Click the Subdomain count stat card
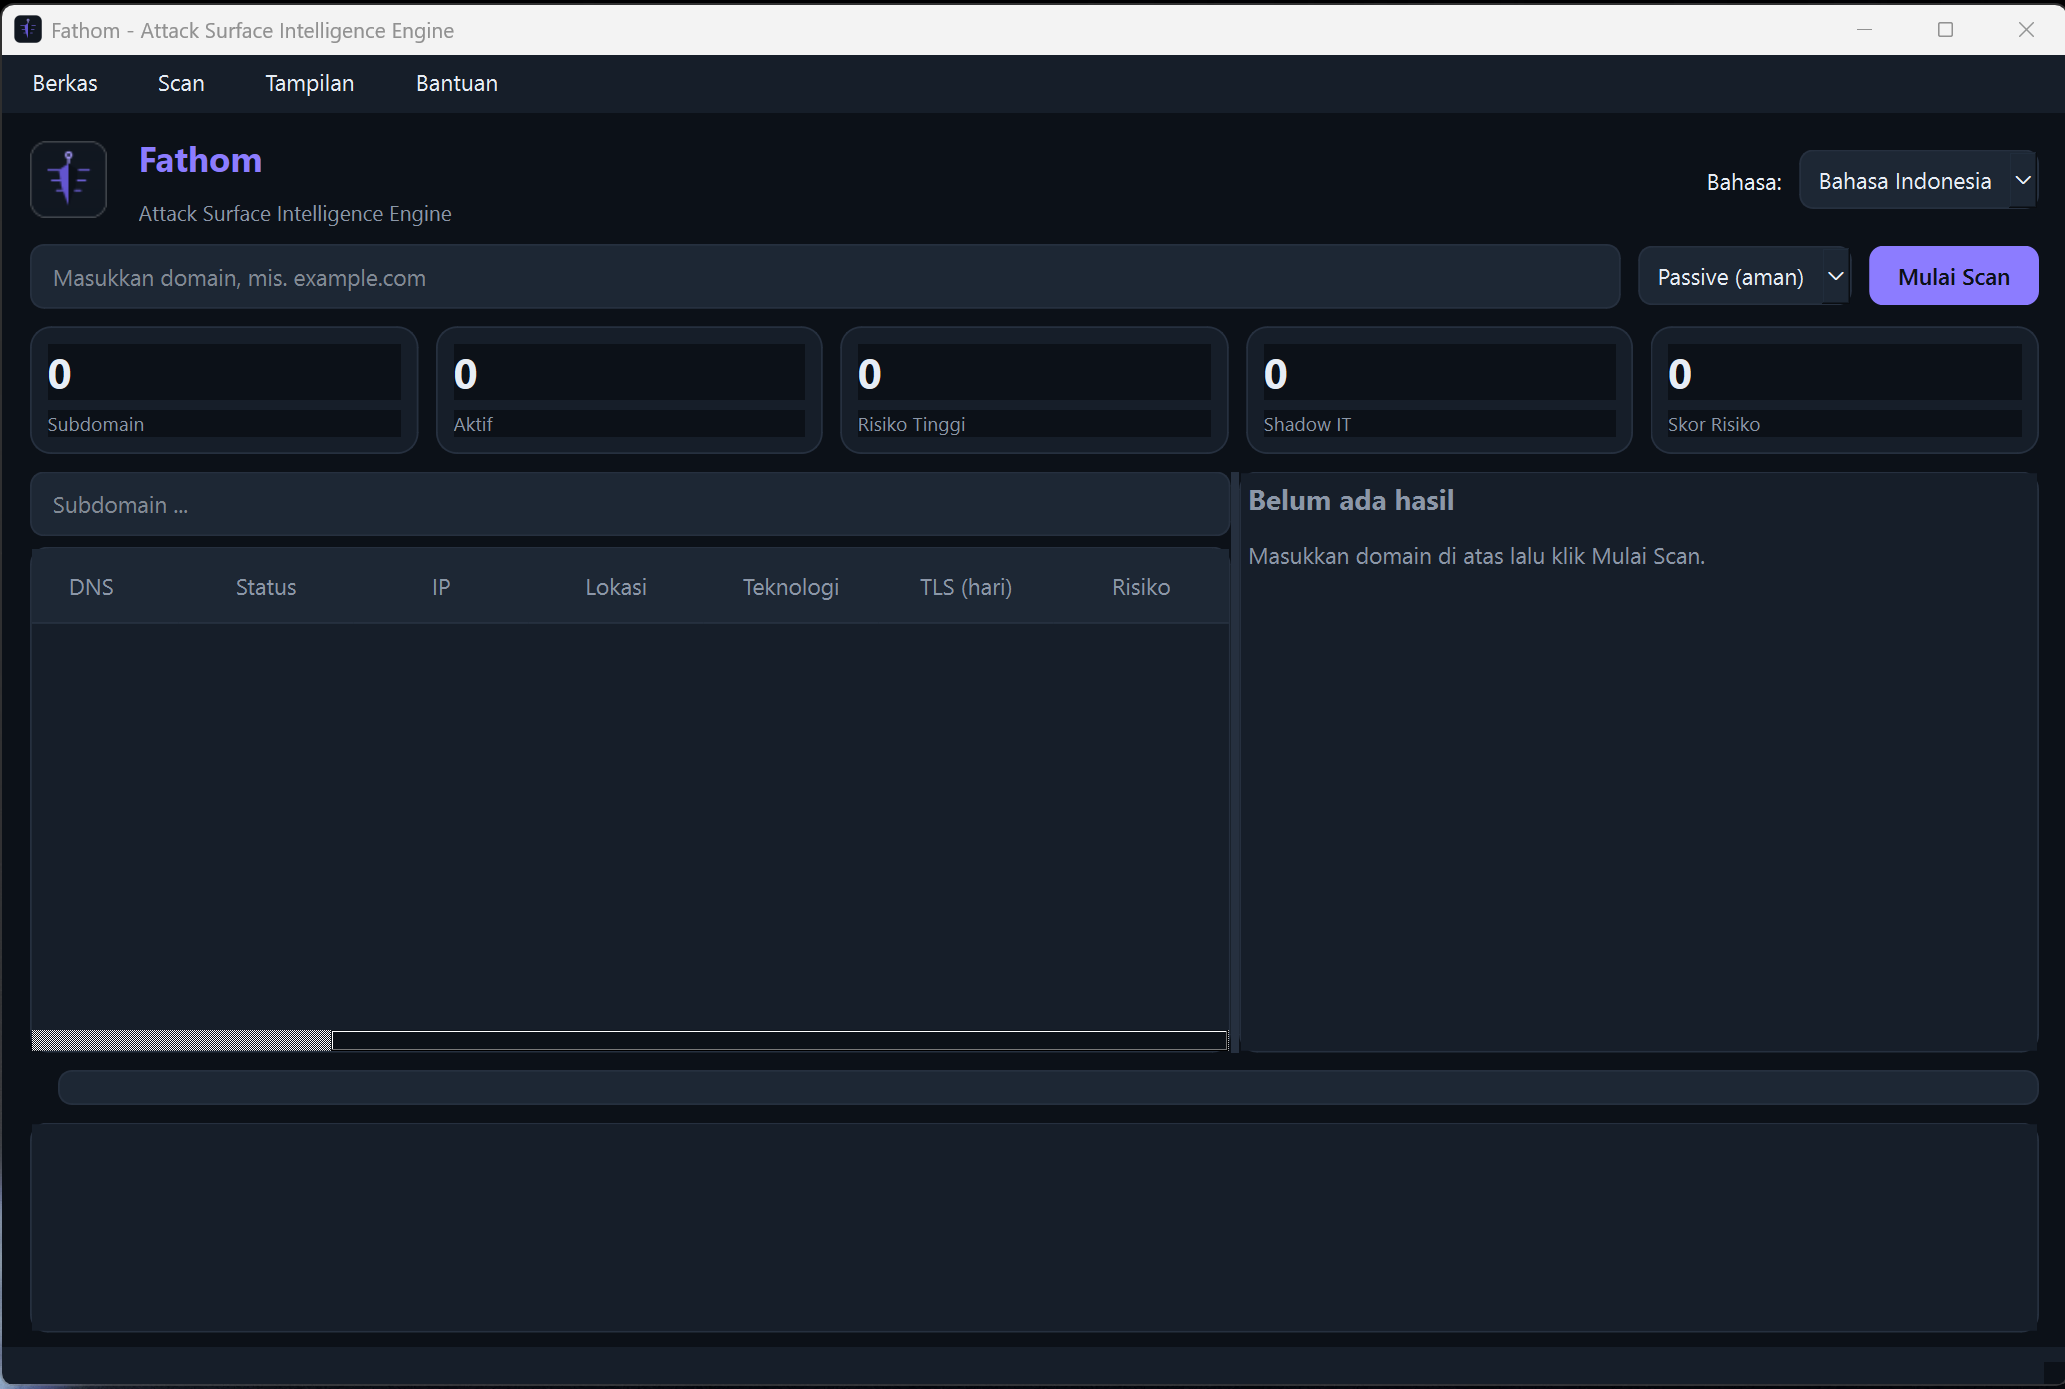The width and height of the screenshot is (2065, 1389). click(224, 390)
